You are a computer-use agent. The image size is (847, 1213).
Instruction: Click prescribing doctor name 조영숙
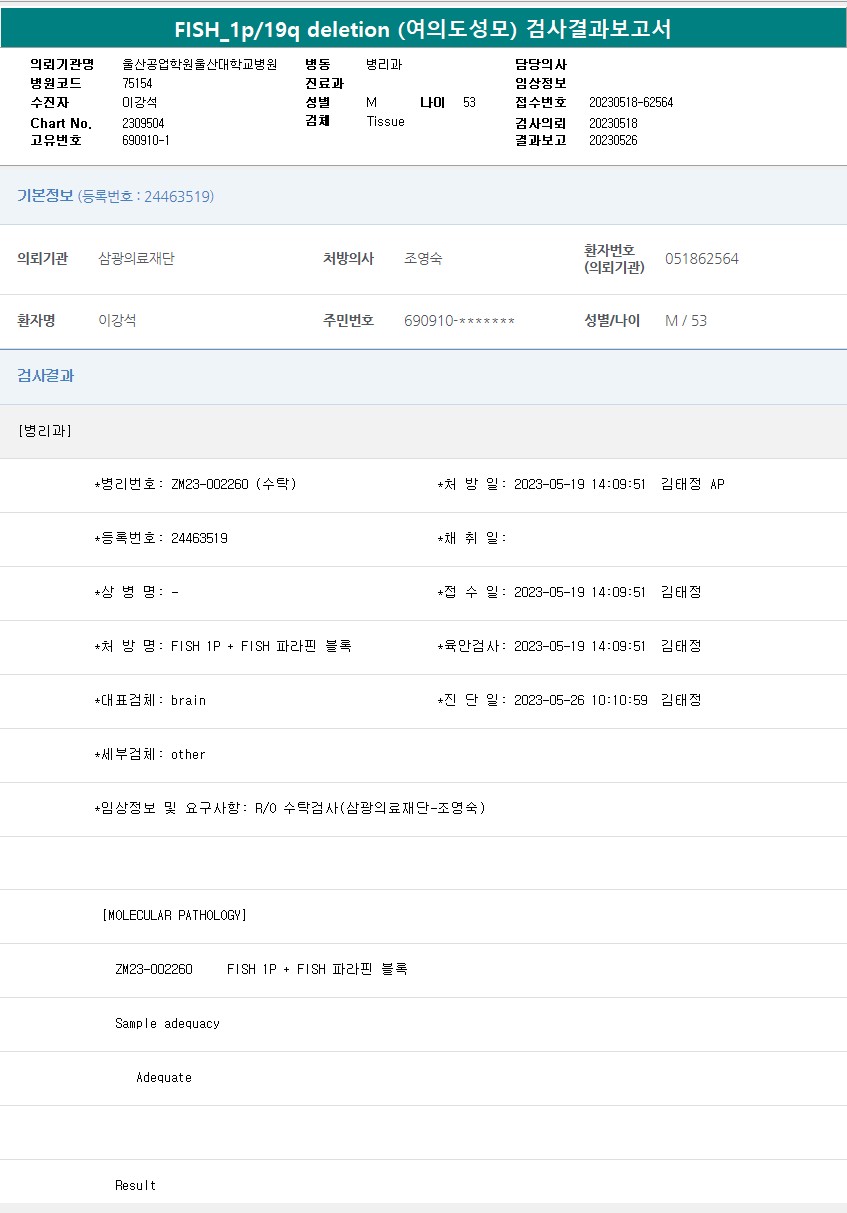[423, 259]
